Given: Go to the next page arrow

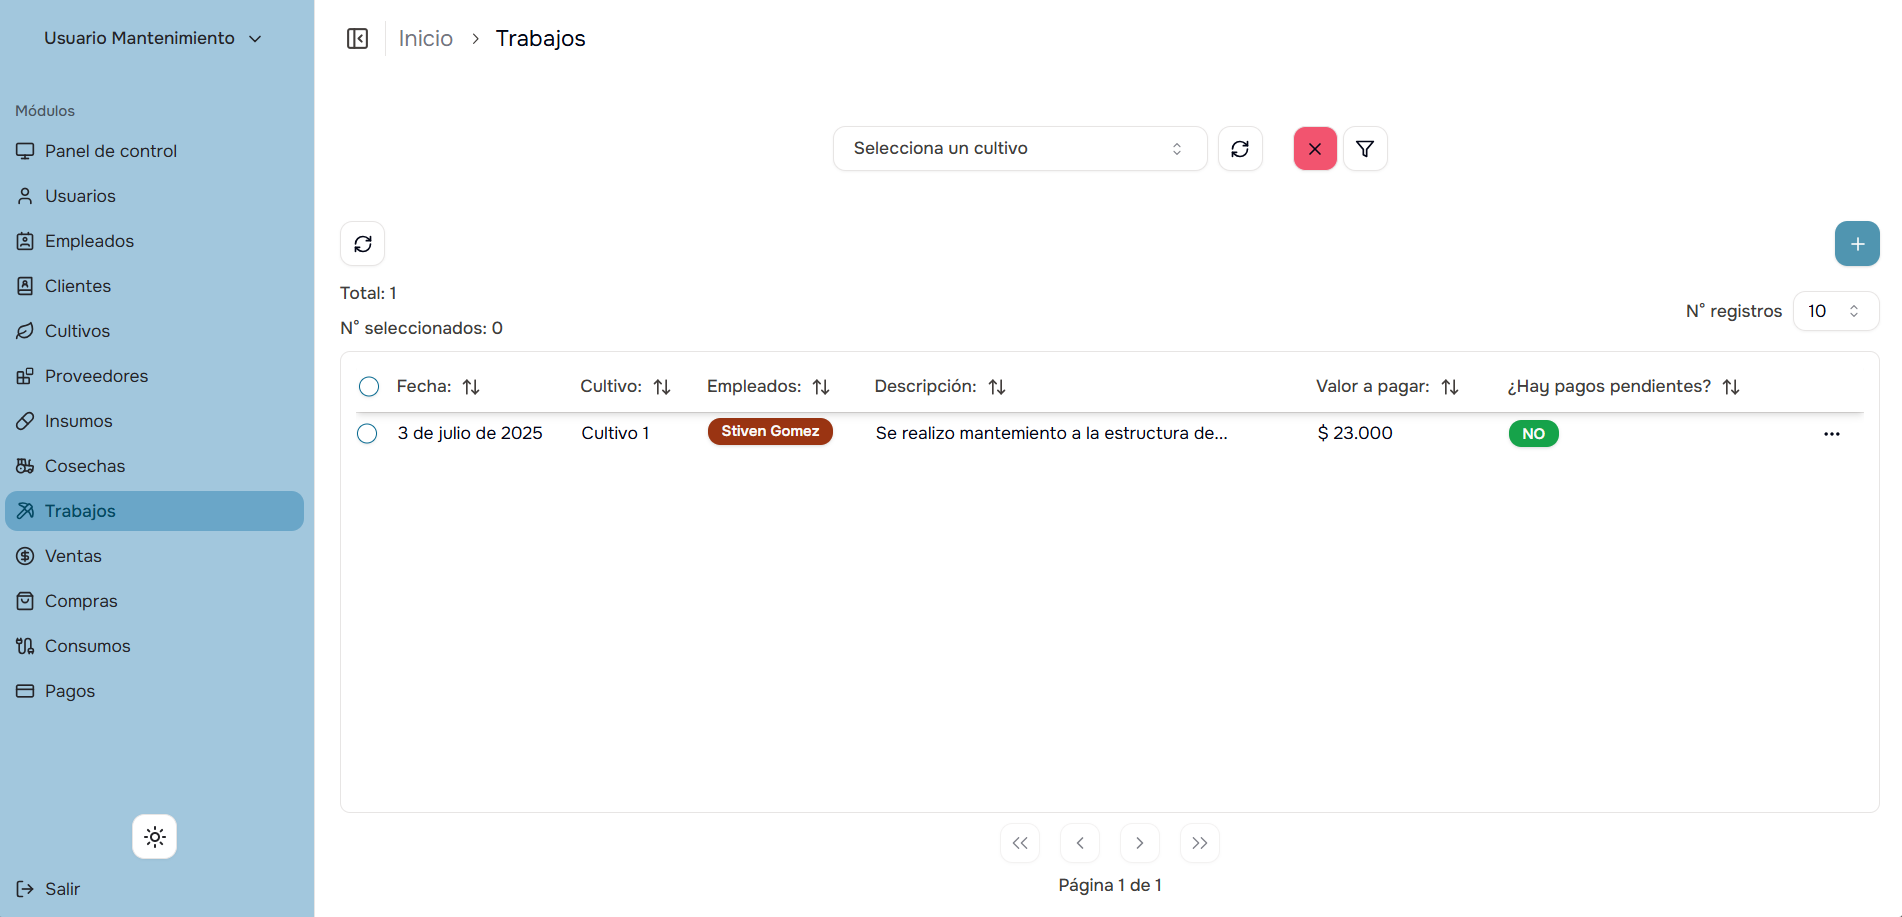Looking at the screenshot, I should [1139, 843].
